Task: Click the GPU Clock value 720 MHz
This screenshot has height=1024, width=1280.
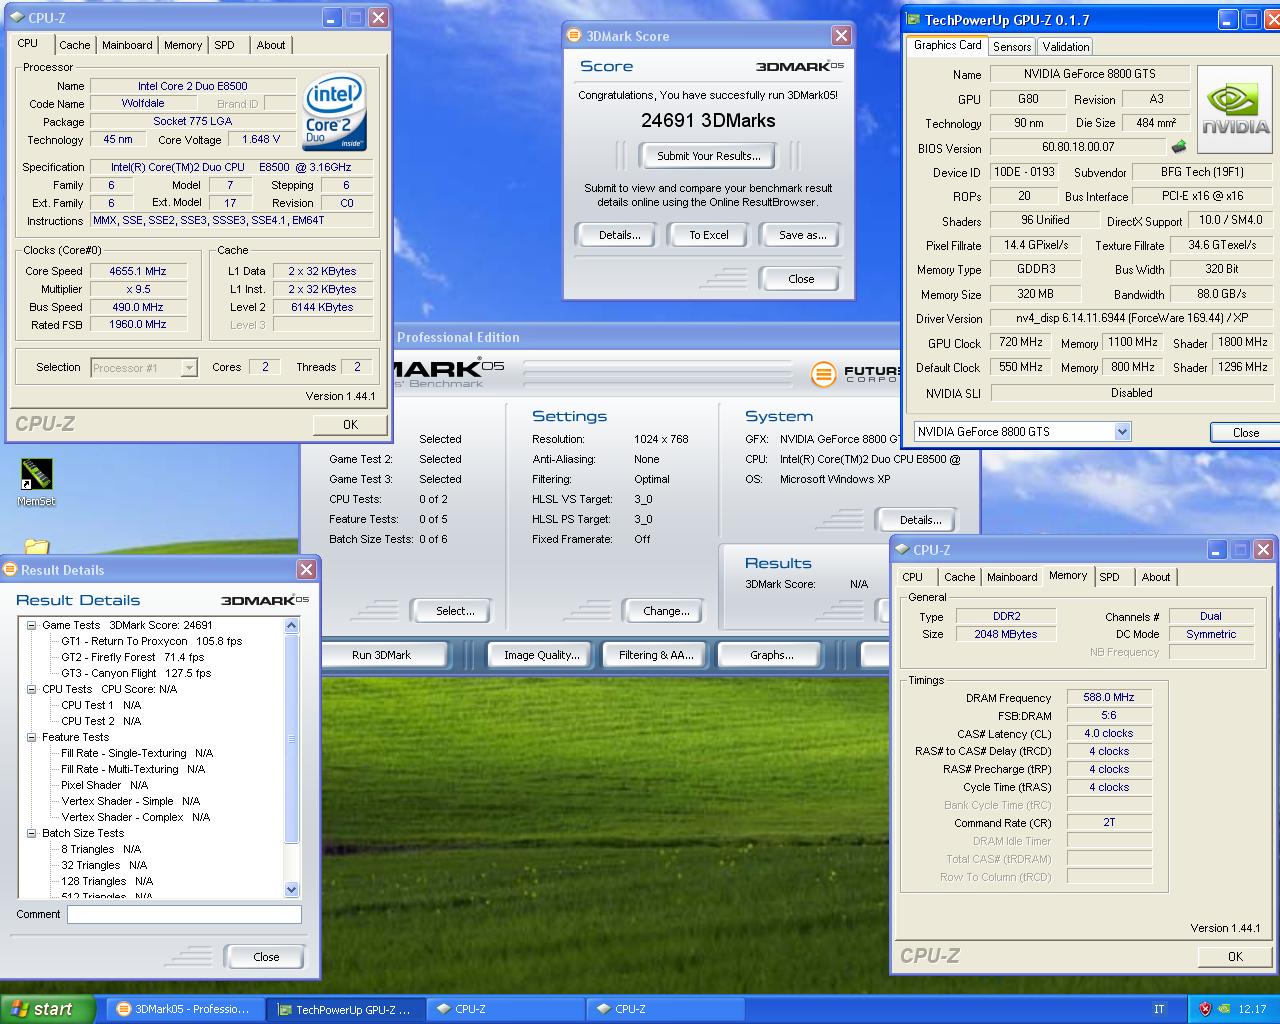Action: (x=1020, y=342)
